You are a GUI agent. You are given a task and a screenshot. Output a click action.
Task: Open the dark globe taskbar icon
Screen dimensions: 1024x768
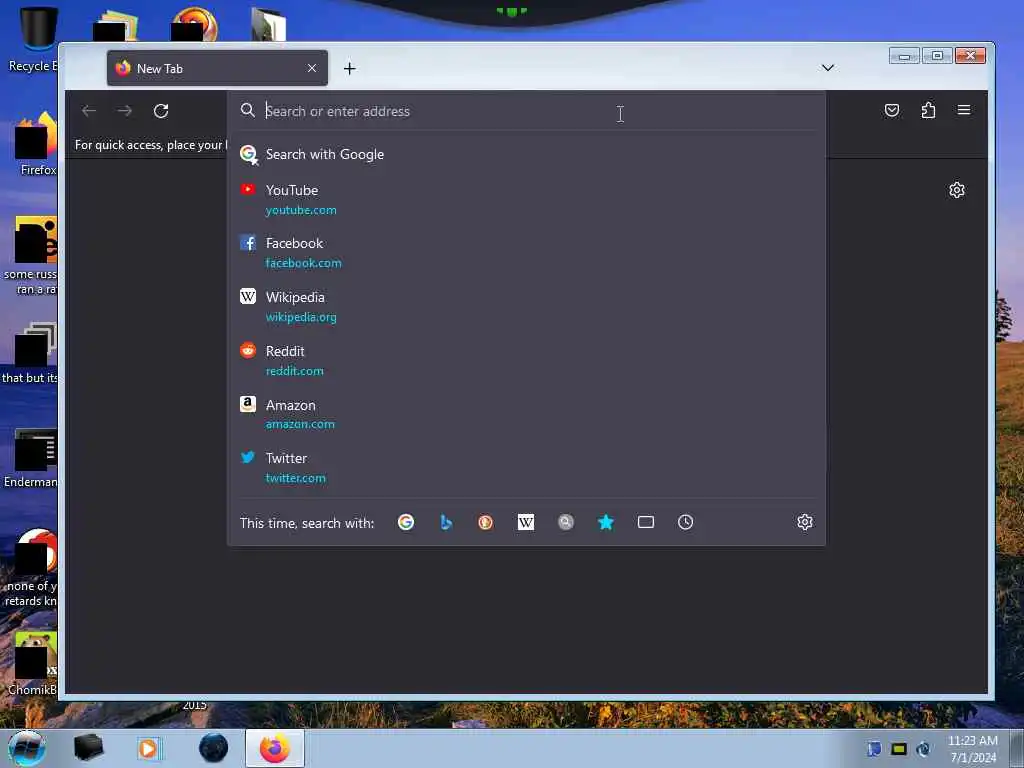[214, 748]
